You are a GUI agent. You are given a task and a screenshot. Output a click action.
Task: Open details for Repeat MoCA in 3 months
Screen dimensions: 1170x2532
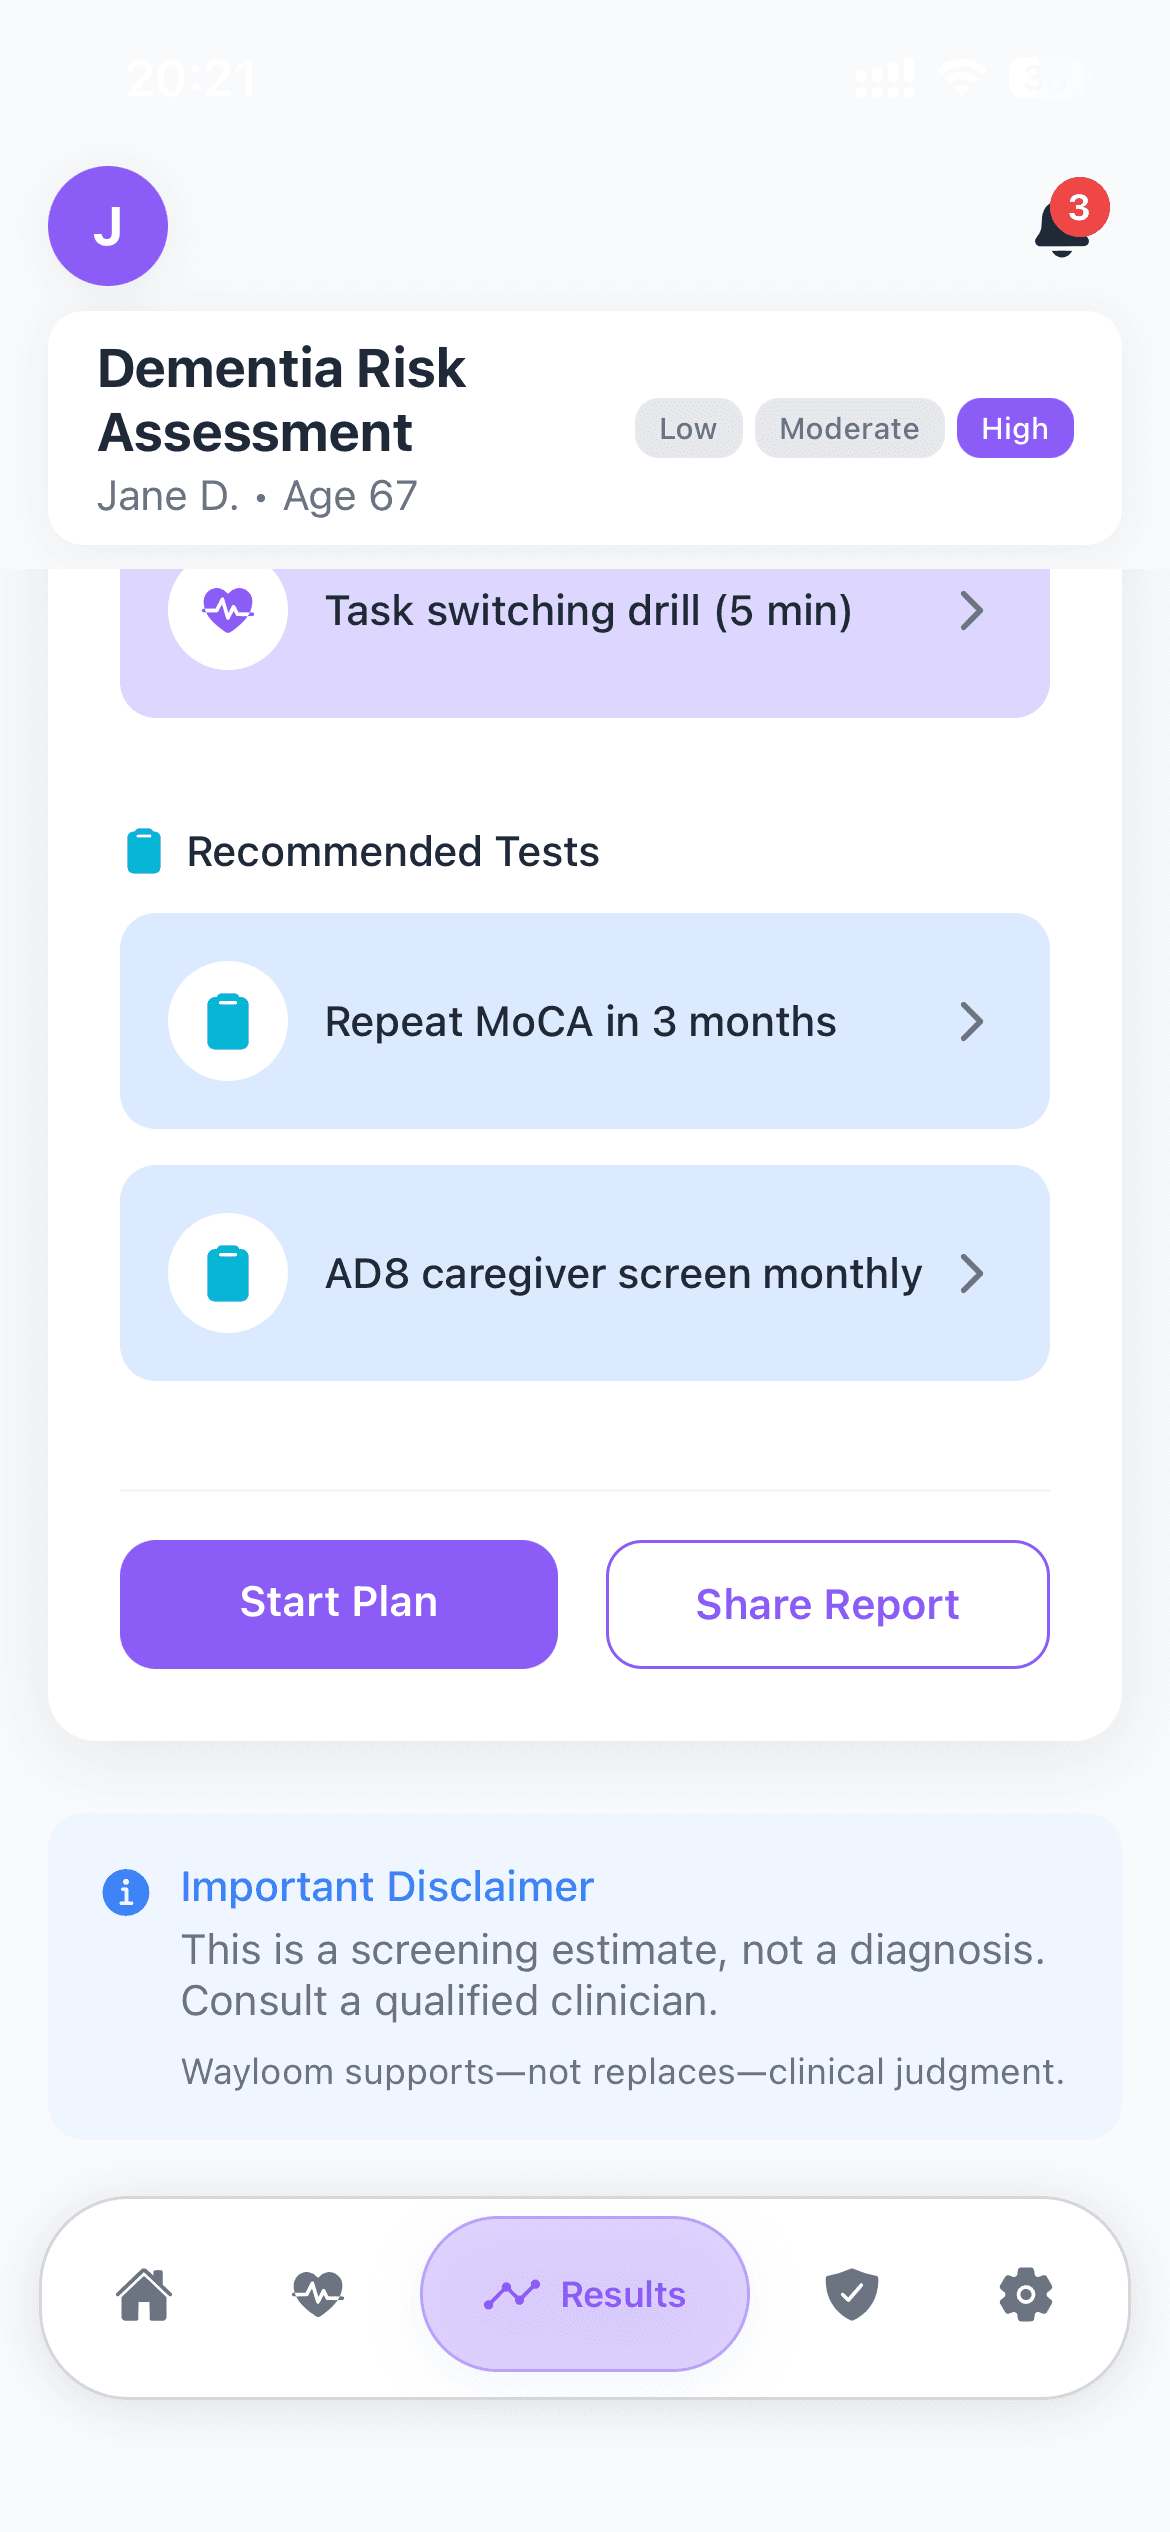585,1021
